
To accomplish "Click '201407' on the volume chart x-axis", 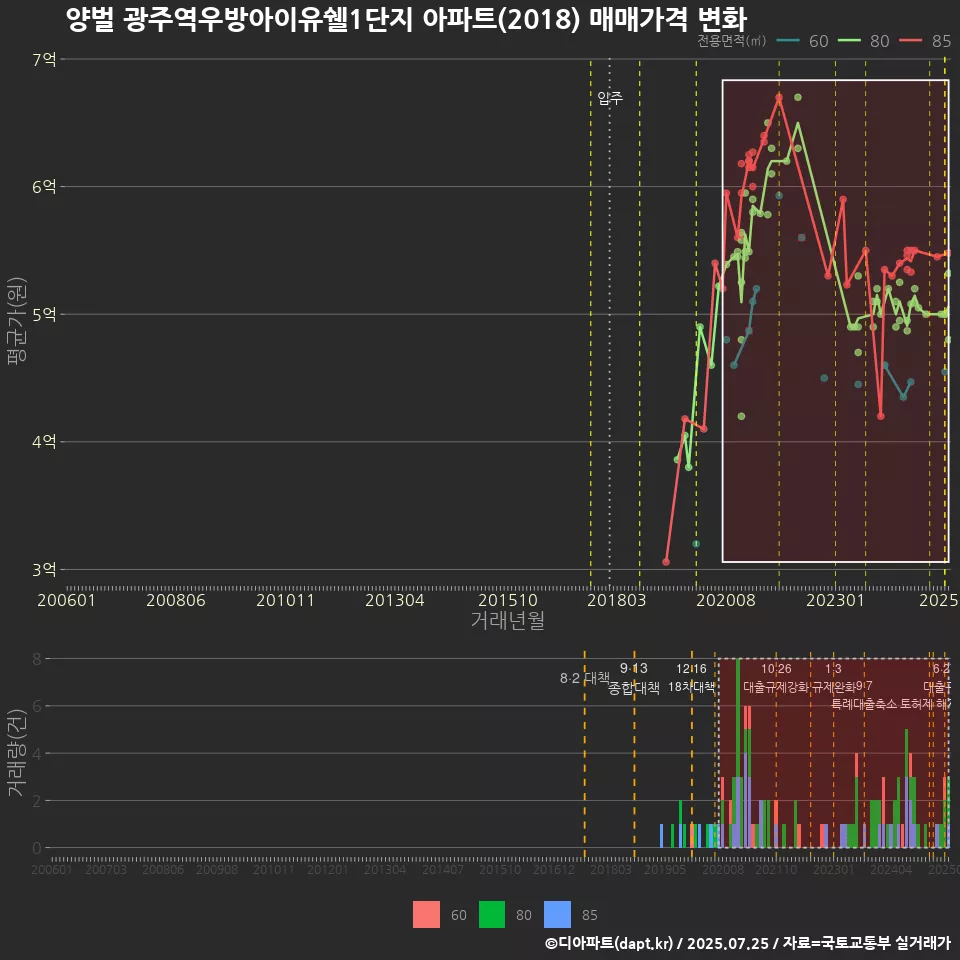I will tap(443, 869).
